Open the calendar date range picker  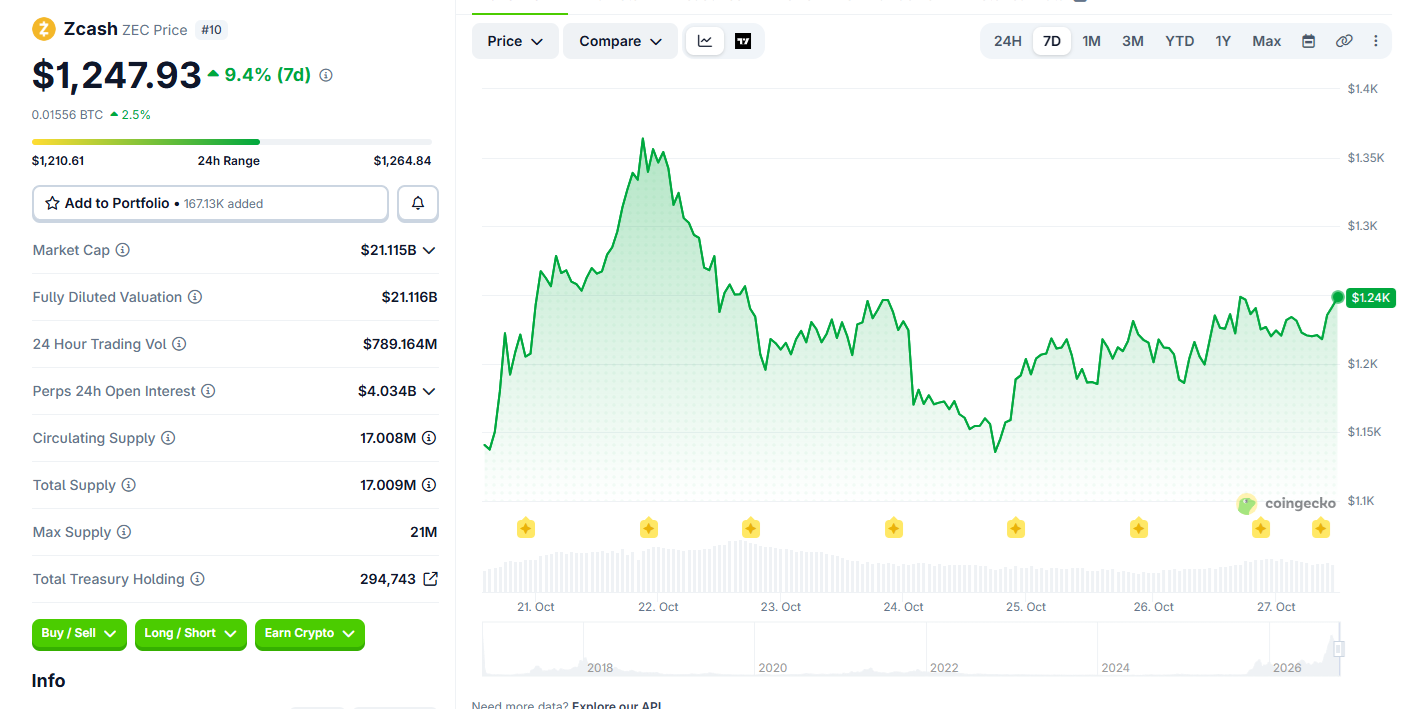click(x=1308, y=41)
